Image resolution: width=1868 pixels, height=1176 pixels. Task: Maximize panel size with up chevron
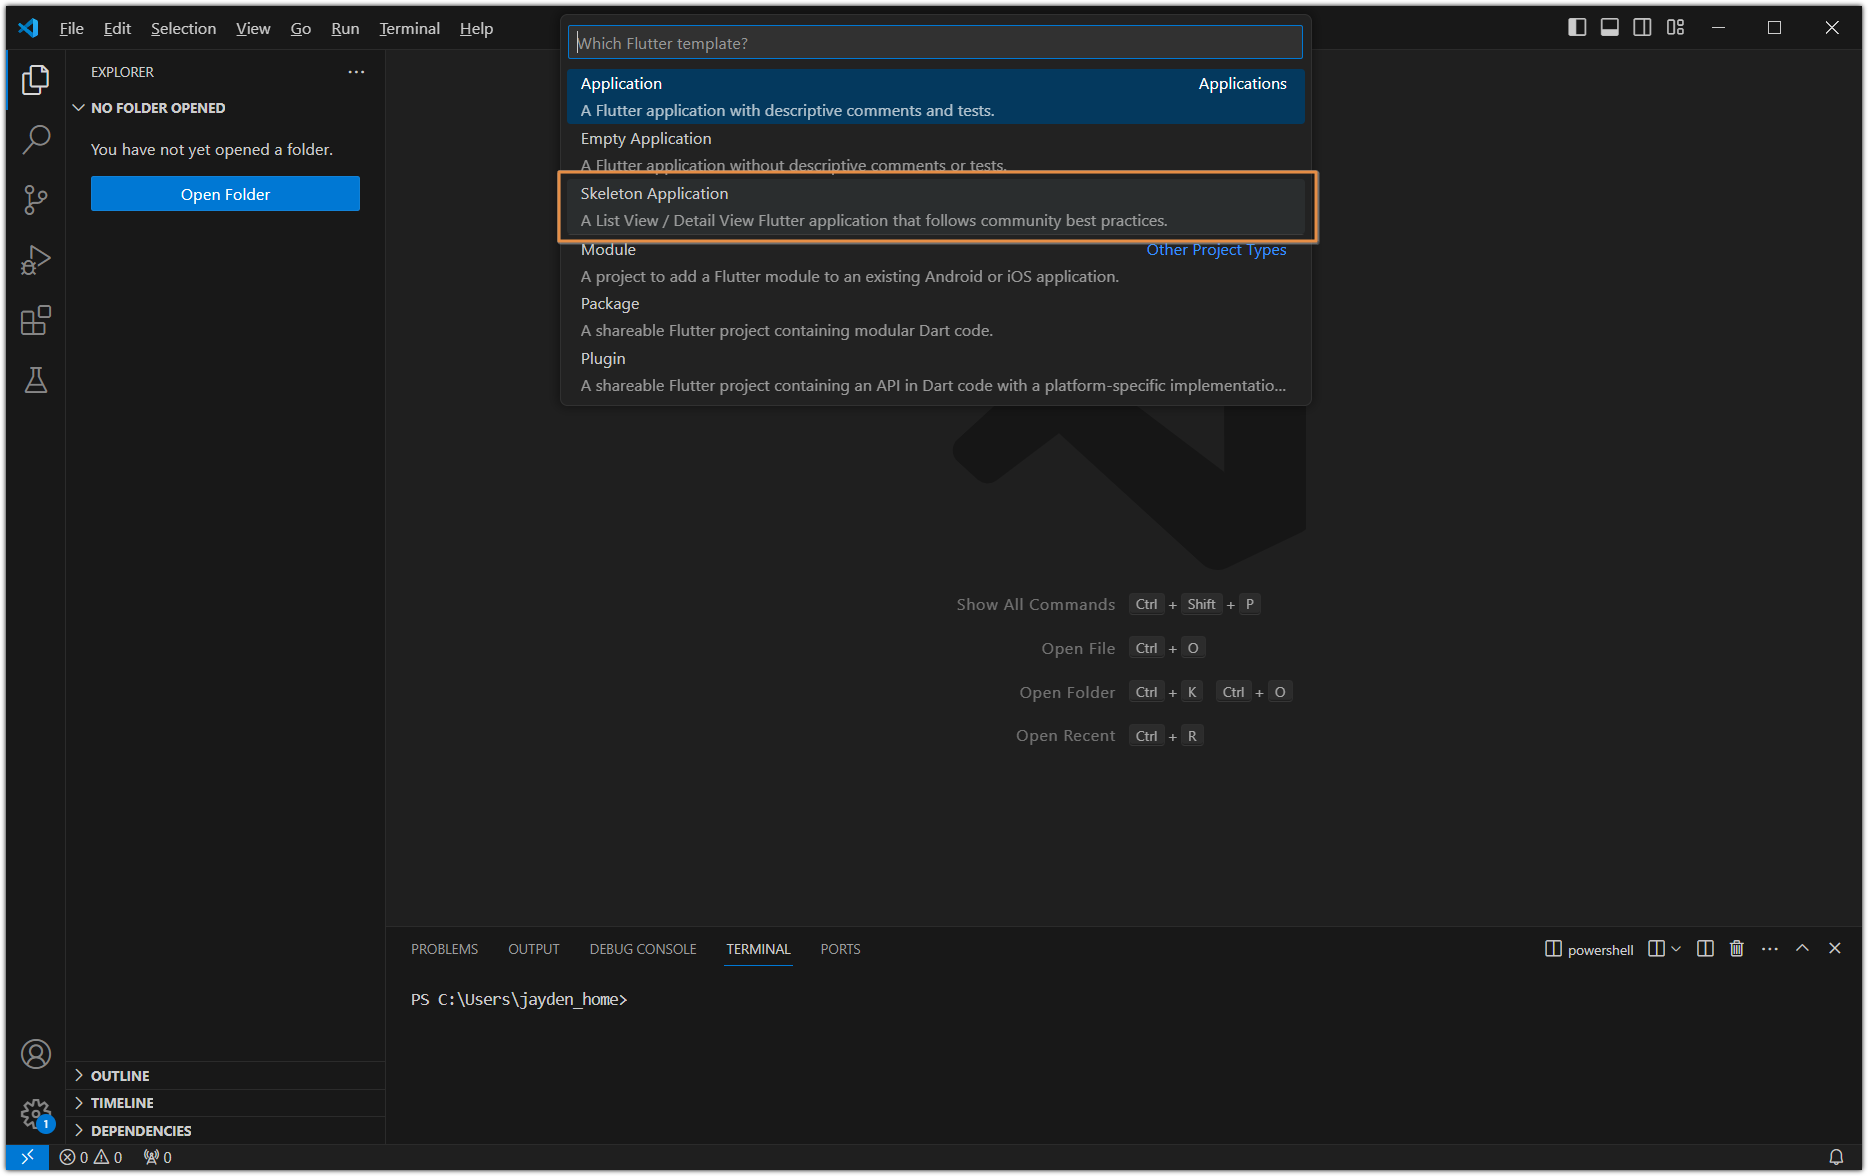coord(1802,949)
